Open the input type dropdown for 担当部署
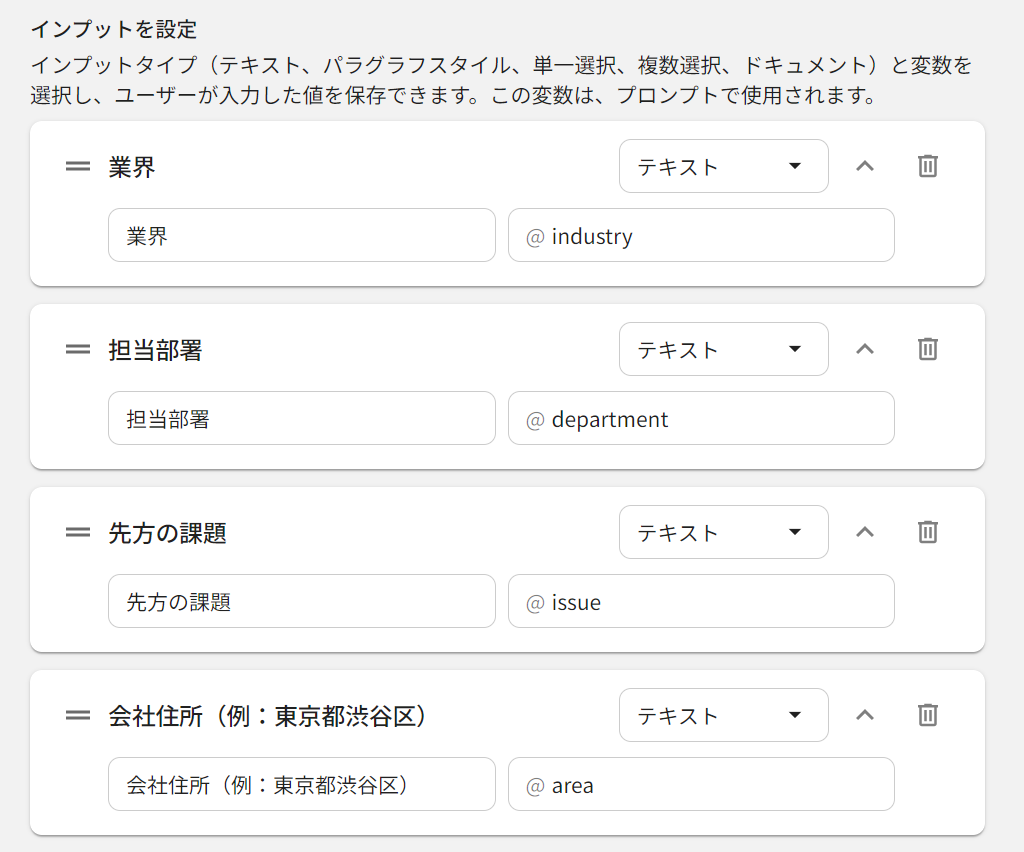This screenshot has width=1024, height=852. click(723, 349)
